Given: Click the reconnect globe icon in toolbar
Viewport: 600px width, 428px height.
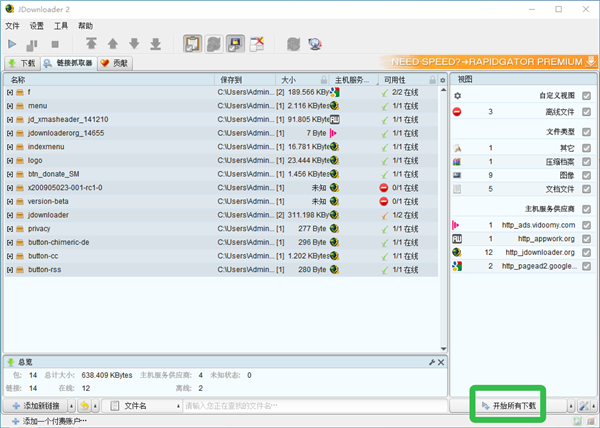Looking at the screenshot, I should [x=293, y=44].
